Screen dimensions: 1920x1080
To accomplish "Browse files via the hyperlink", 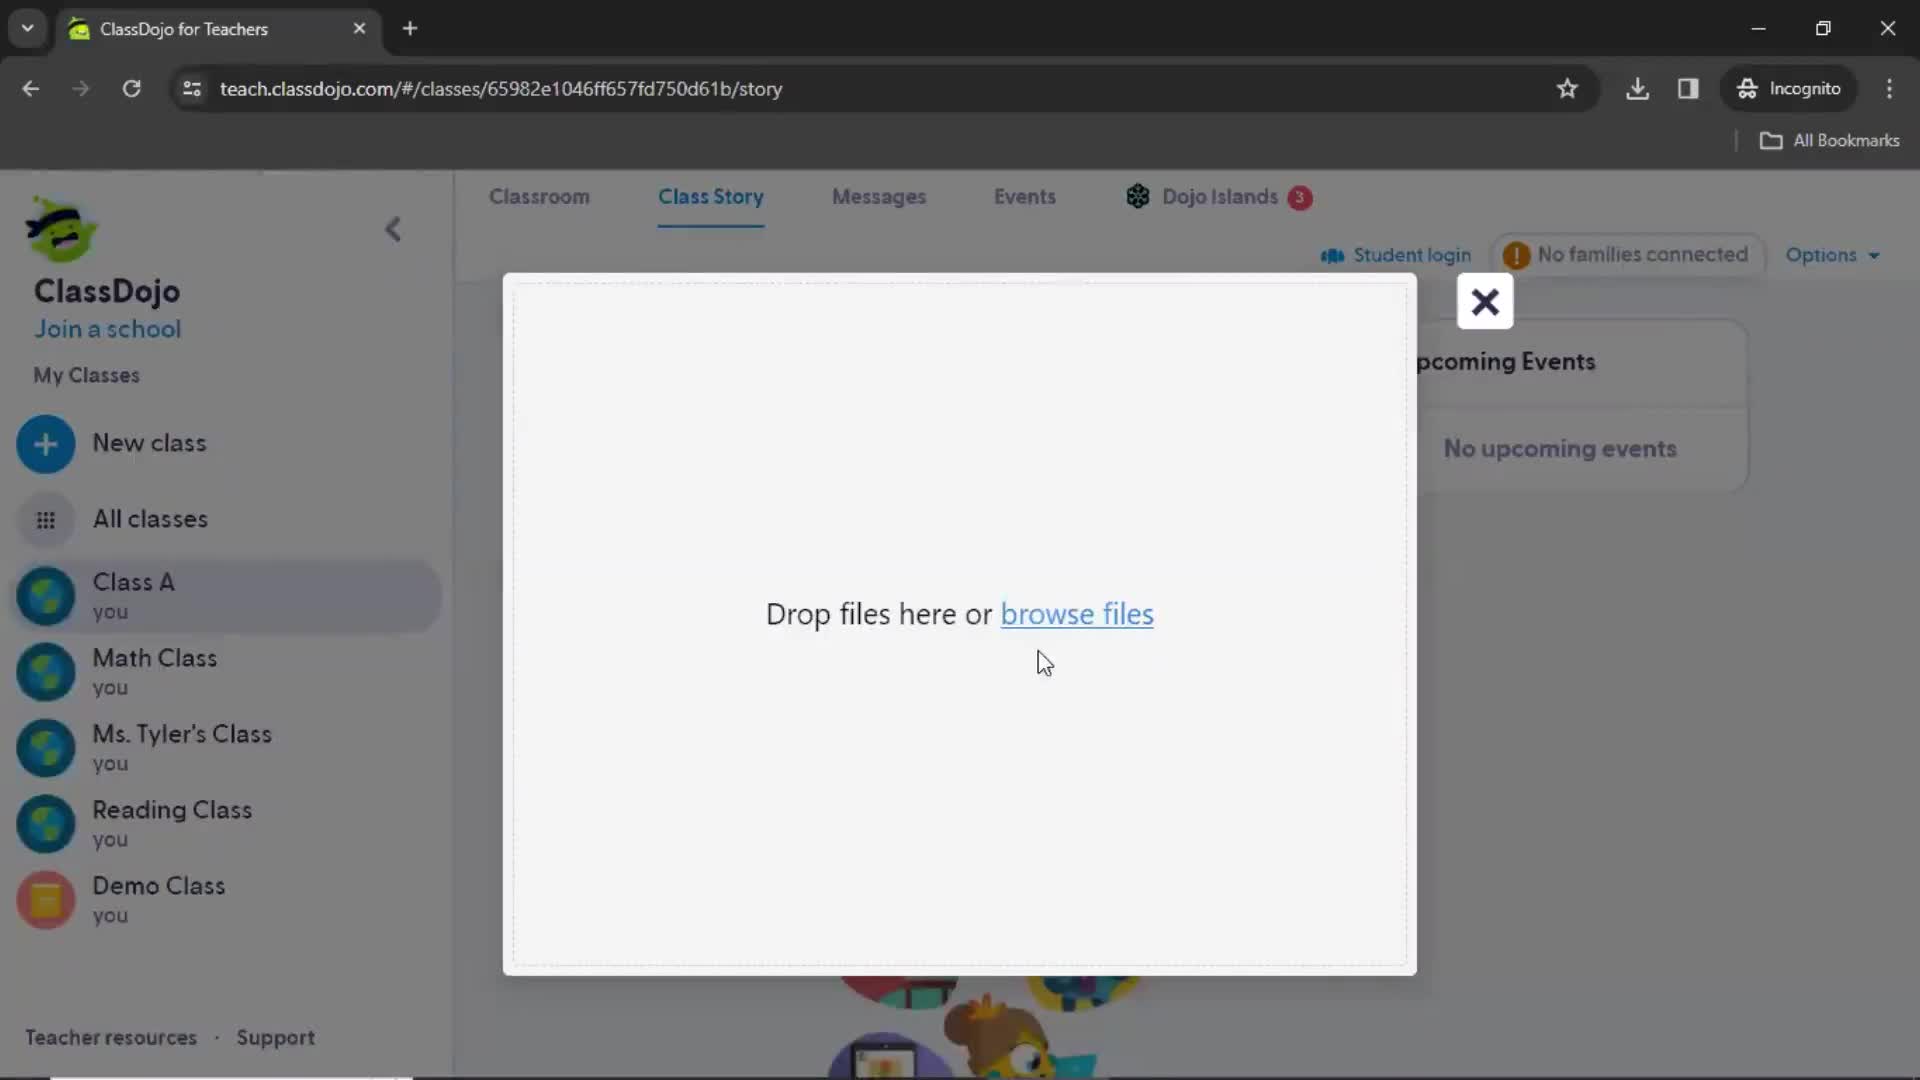I will click(1077, 613).
